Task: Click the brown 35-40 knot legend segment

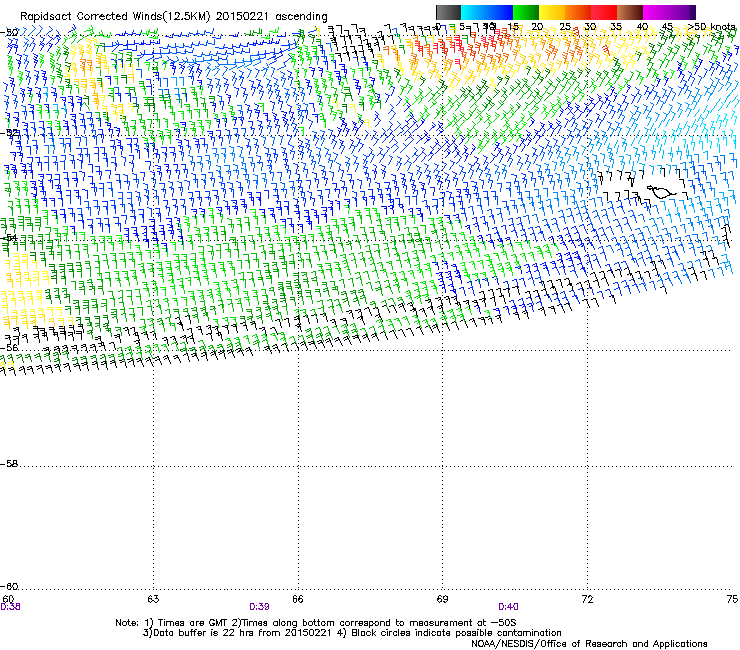Action: pos(630,12)
